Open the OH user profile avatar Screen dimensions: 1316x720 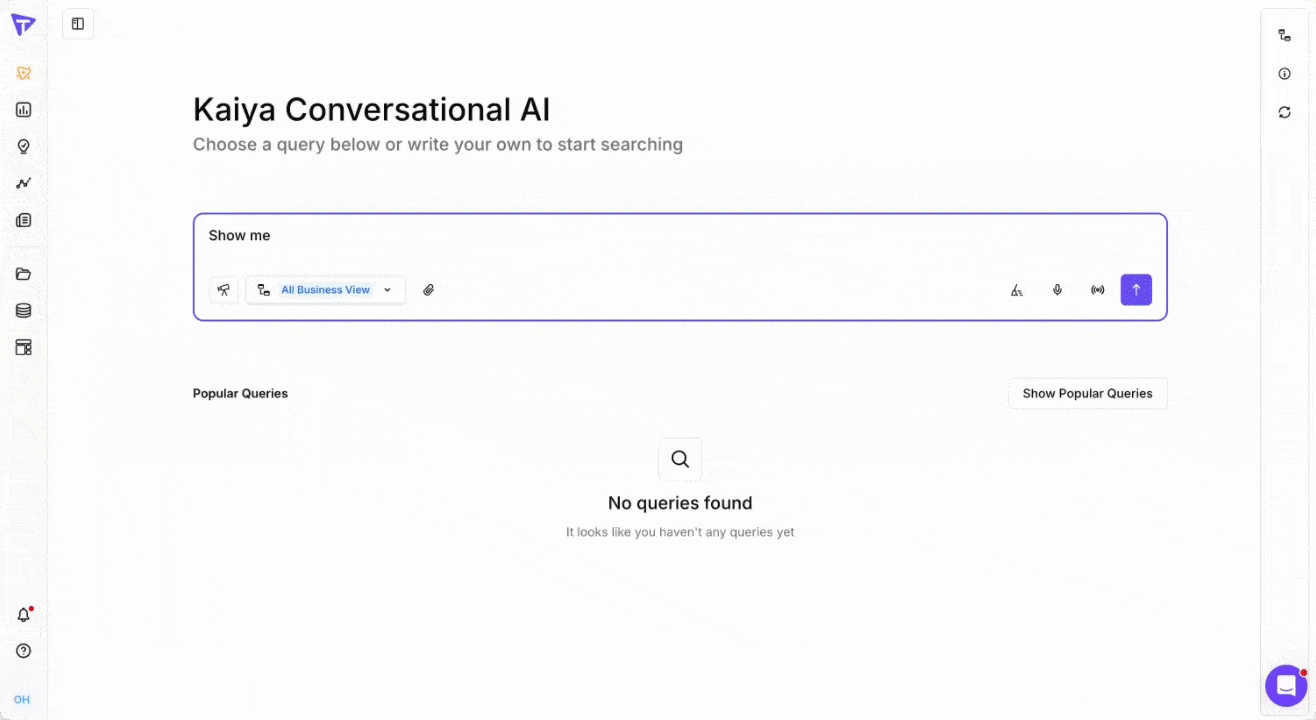(22, 699)
